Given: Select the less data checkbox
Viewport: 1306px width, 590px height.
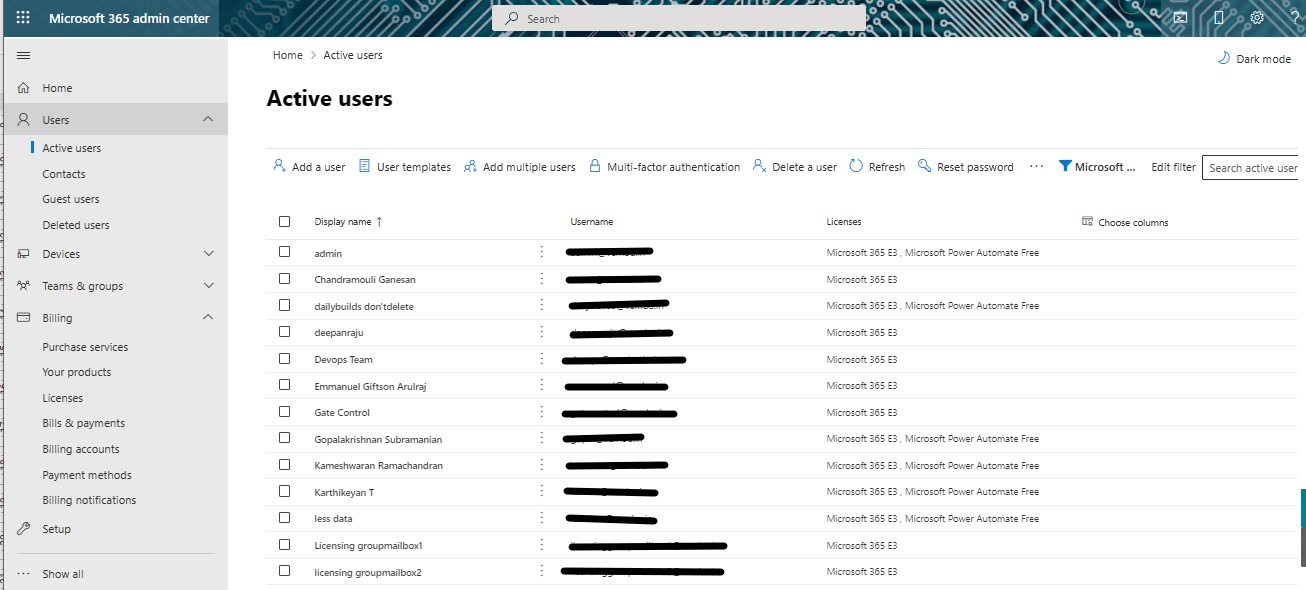Looking at the screenshot, I should pyautogui.click(x=285, y=518).
